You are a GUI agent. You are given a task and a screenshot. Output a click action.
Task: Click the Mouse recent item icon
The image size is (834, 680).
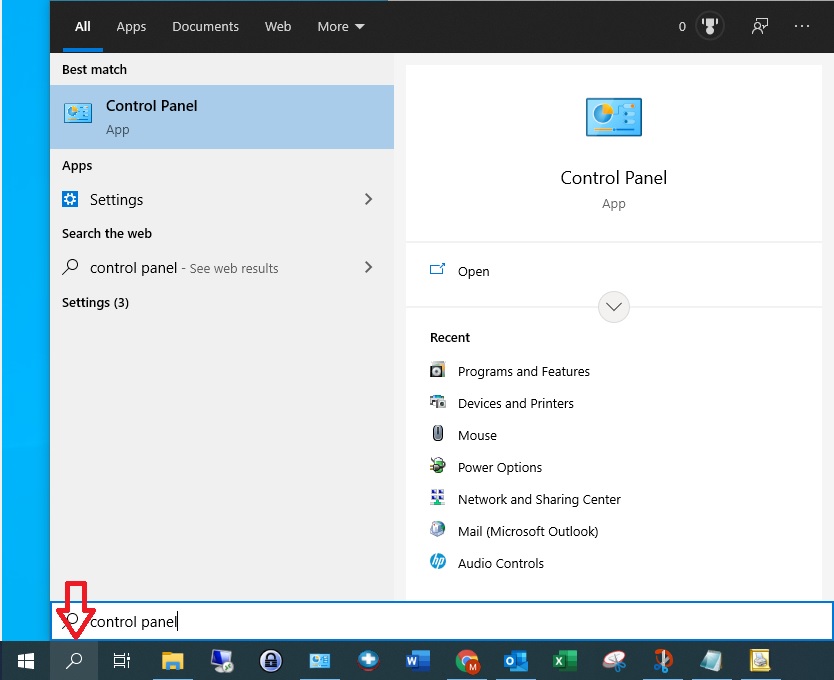(437, 433)
